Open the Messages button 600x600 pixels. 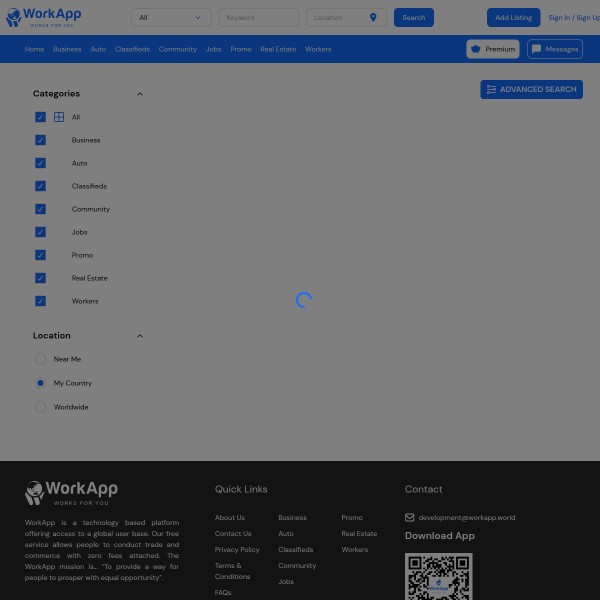click(555, 49)
